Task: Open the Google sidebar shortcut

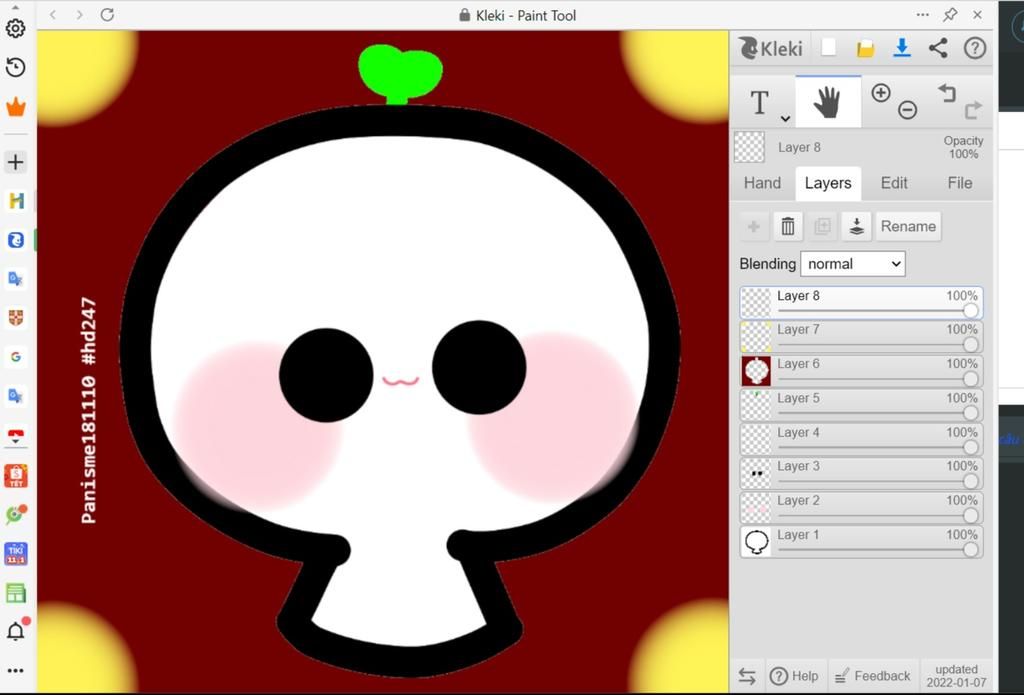Action: click(16, 357)
